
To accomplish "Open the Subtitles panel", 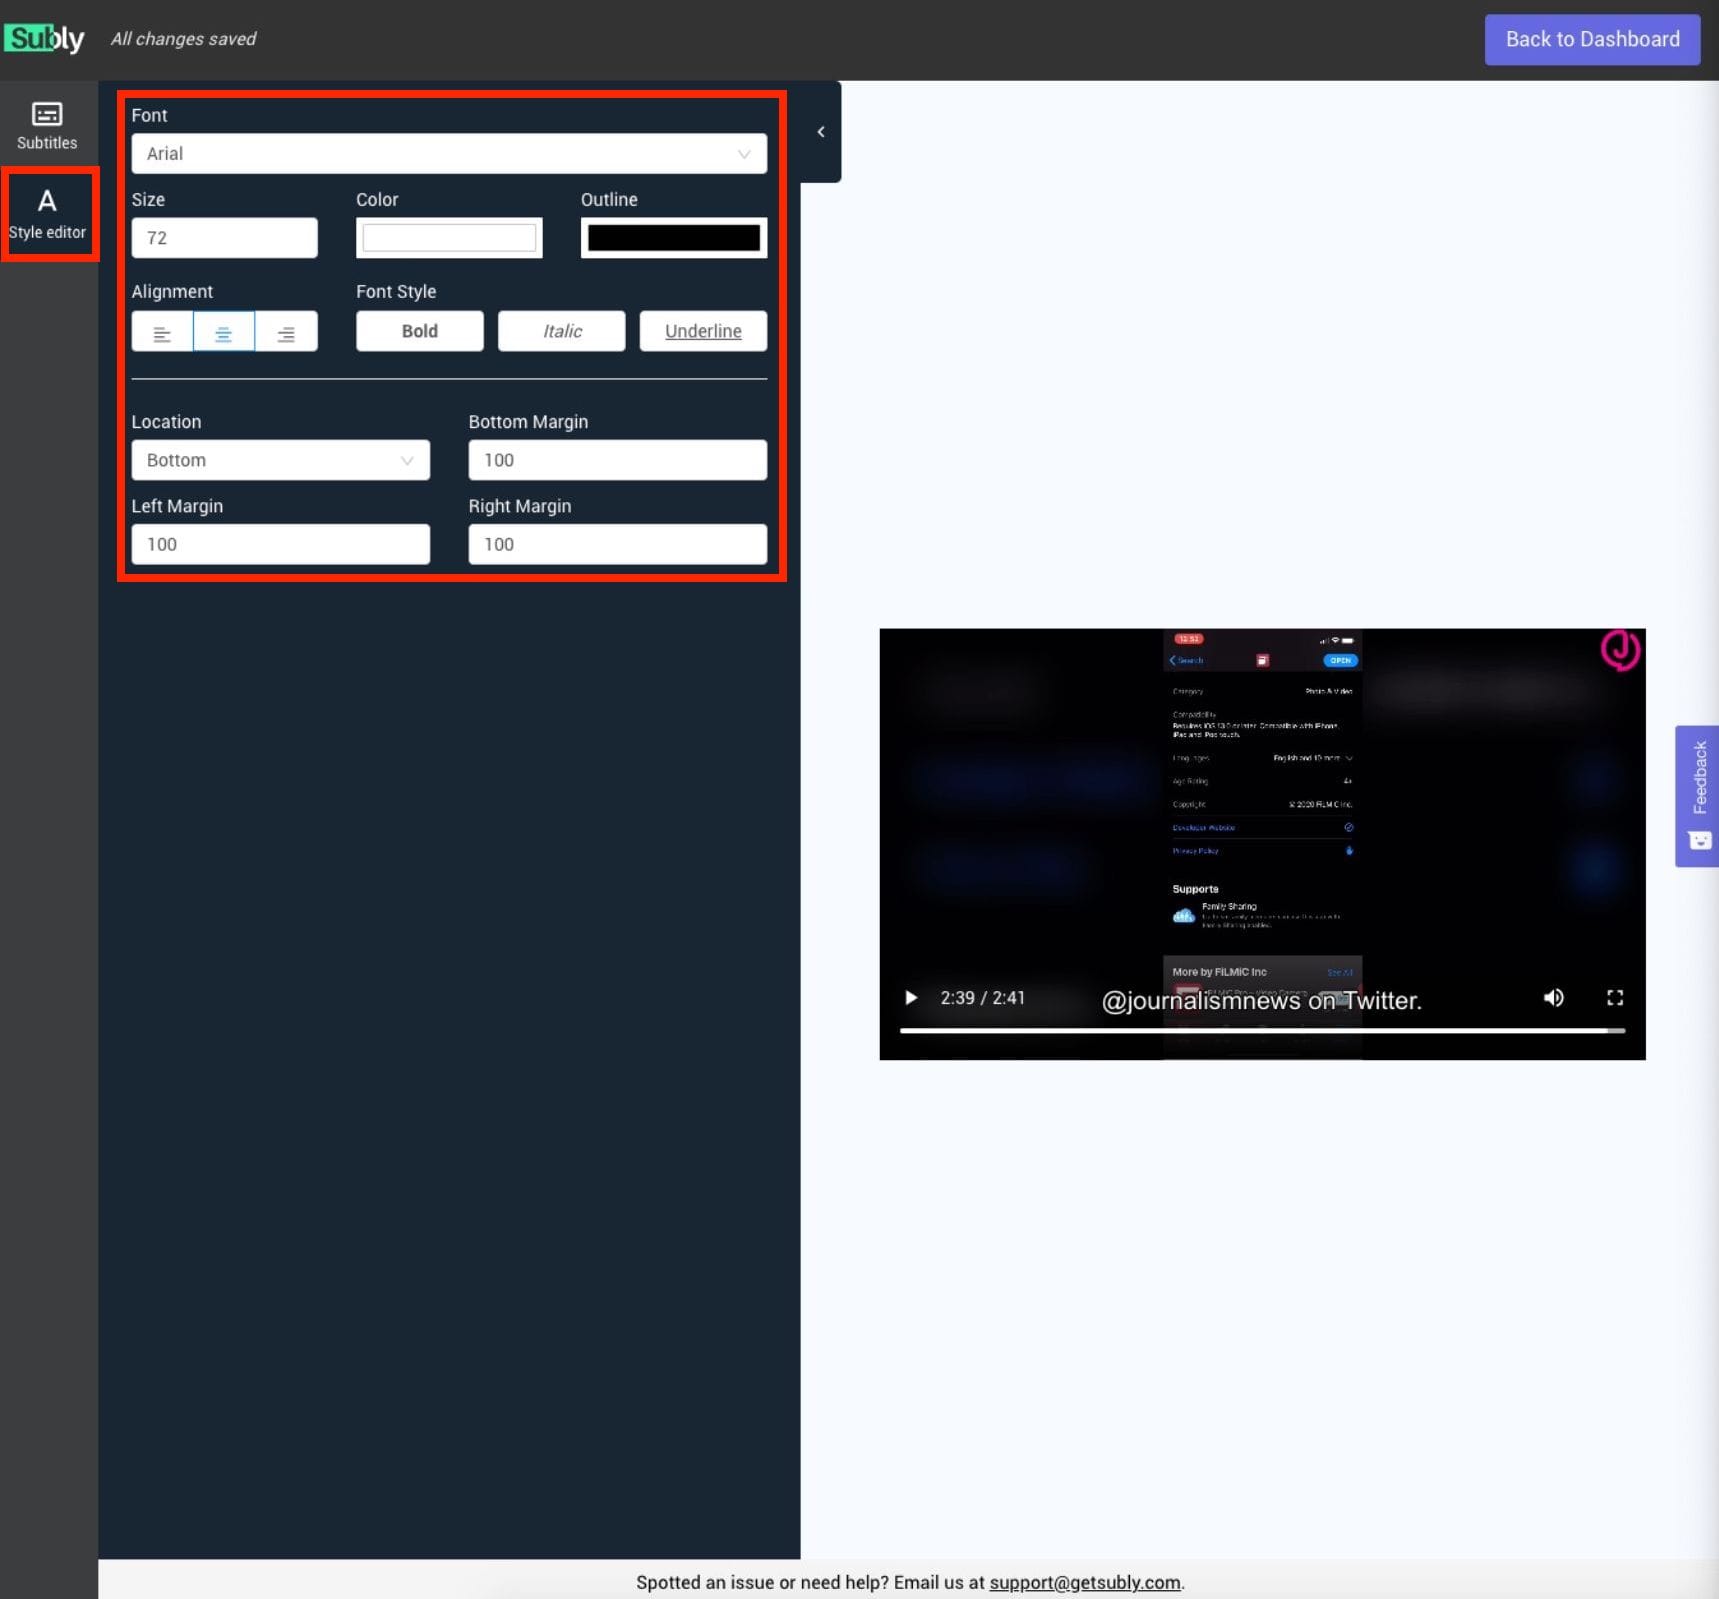I will click(47, 125).
